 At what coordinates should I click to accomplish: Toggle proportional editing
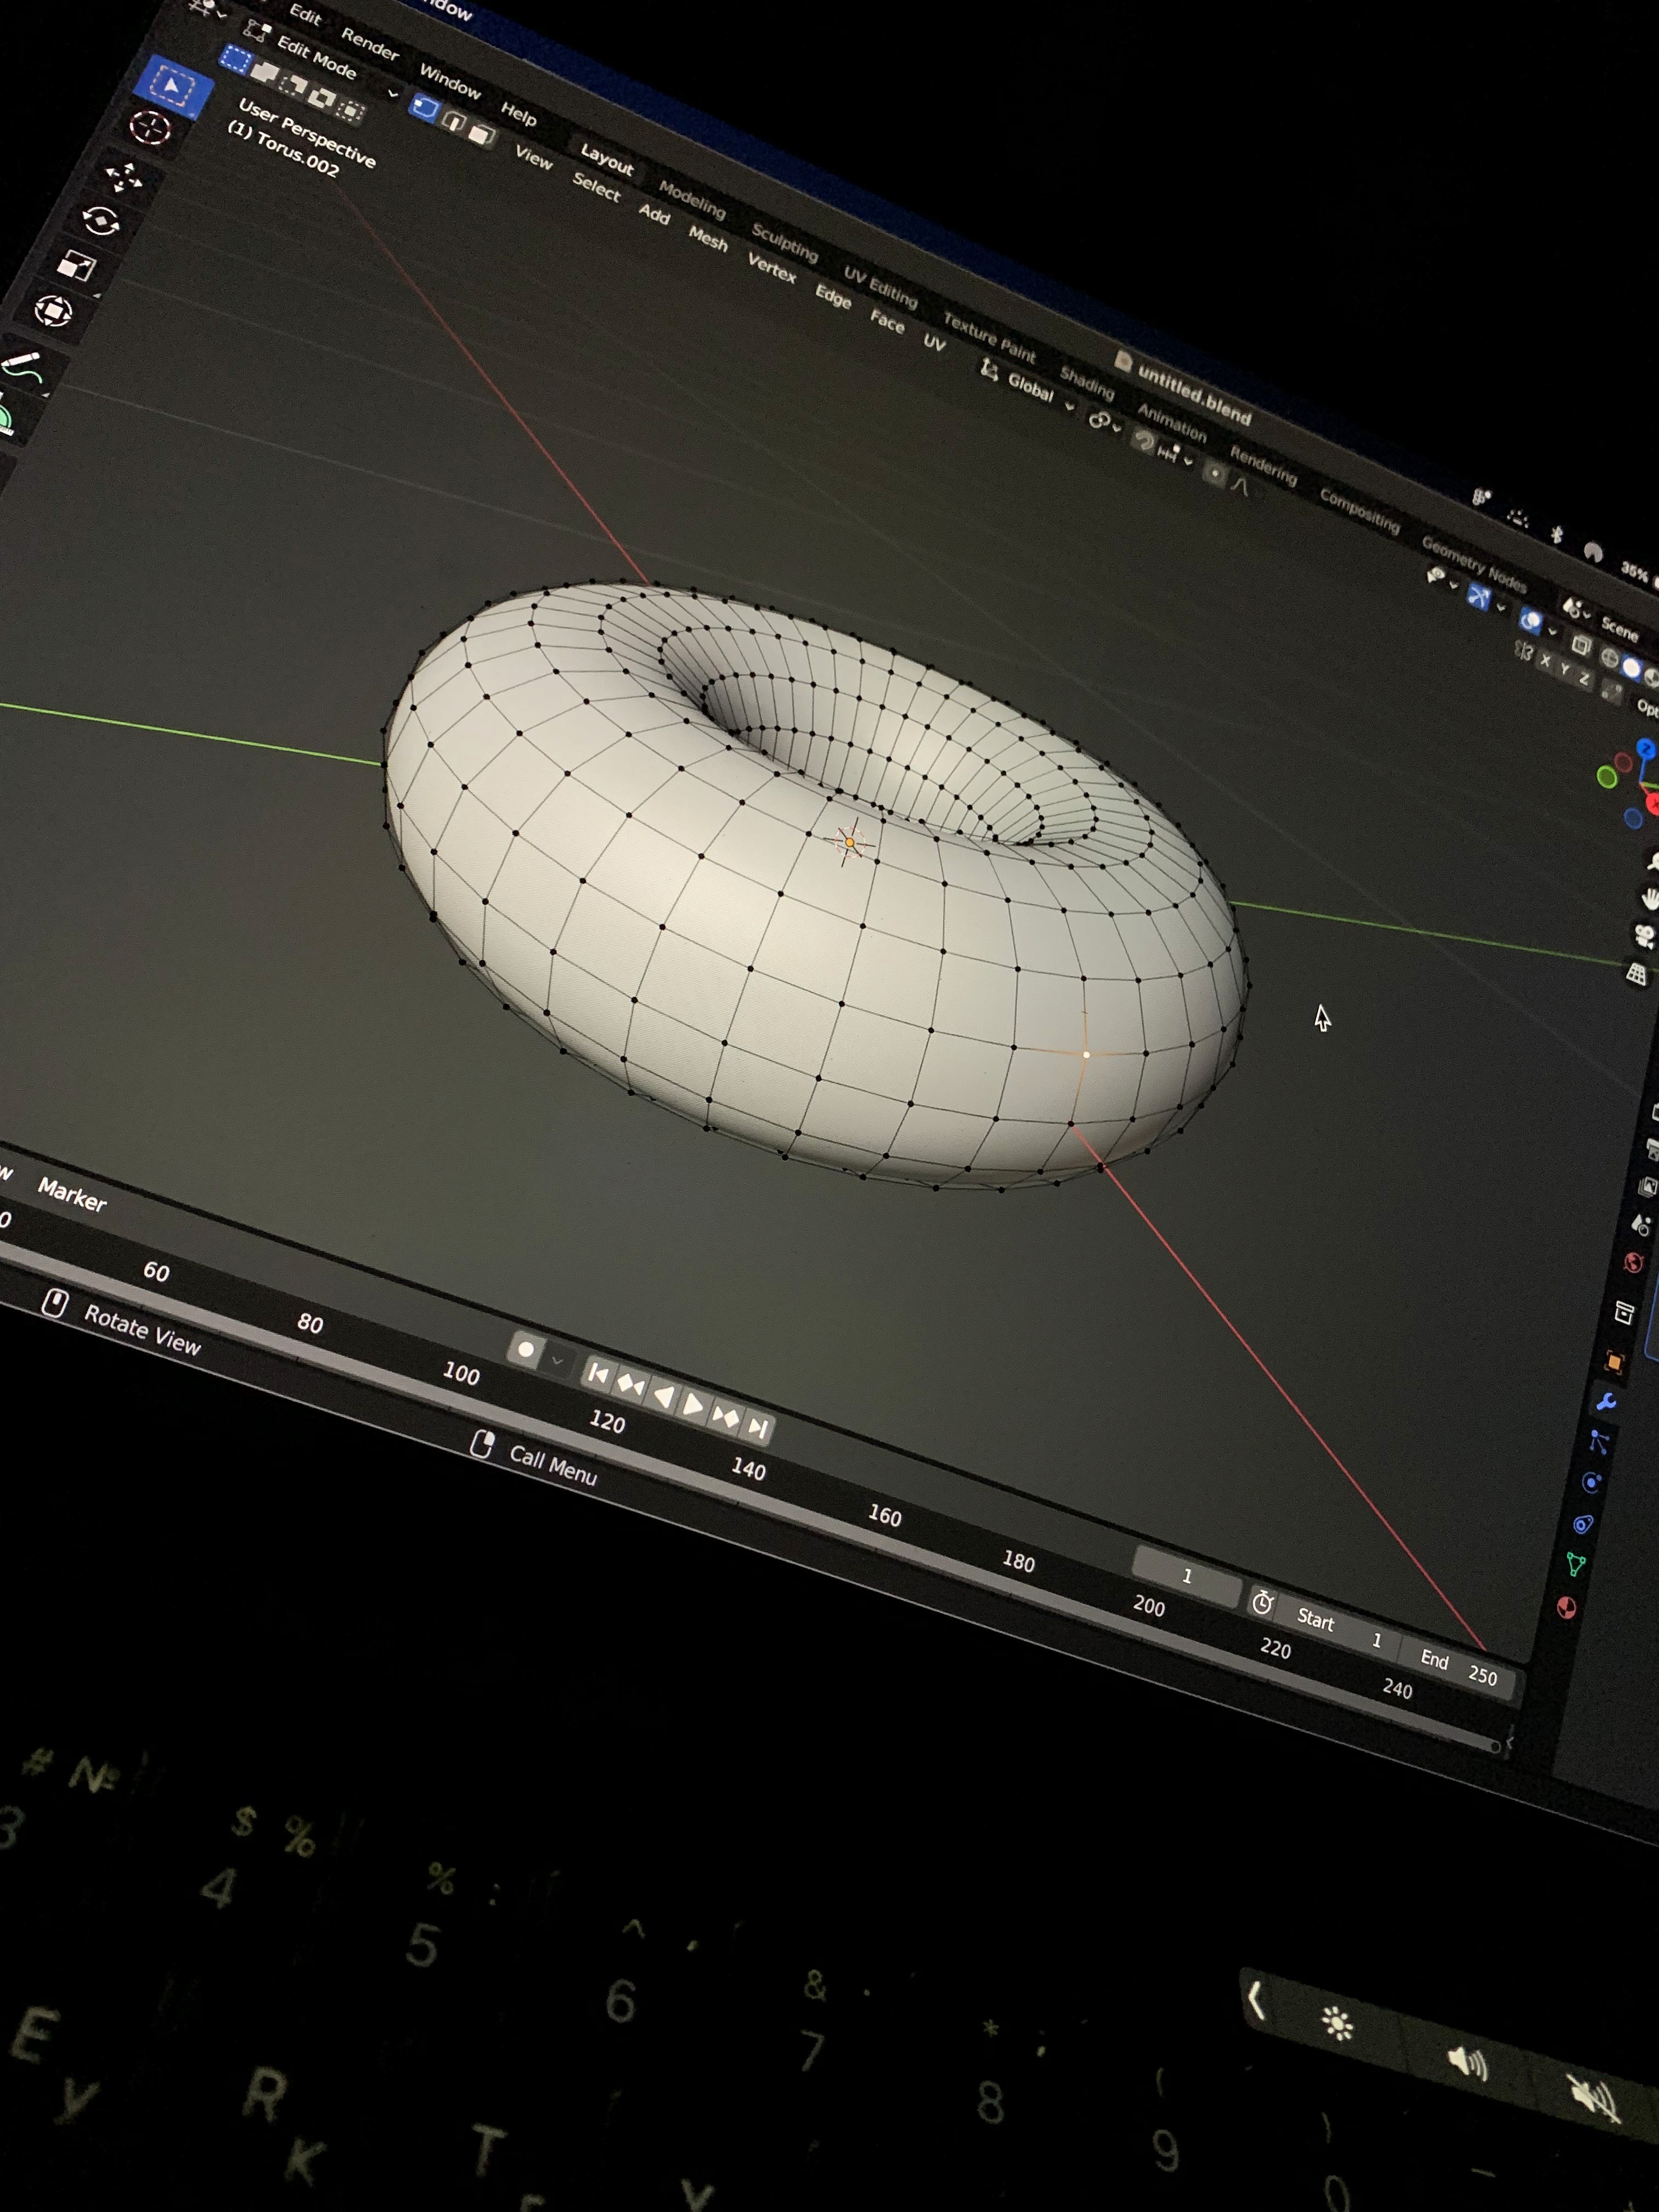click(x=1216, y=473)
